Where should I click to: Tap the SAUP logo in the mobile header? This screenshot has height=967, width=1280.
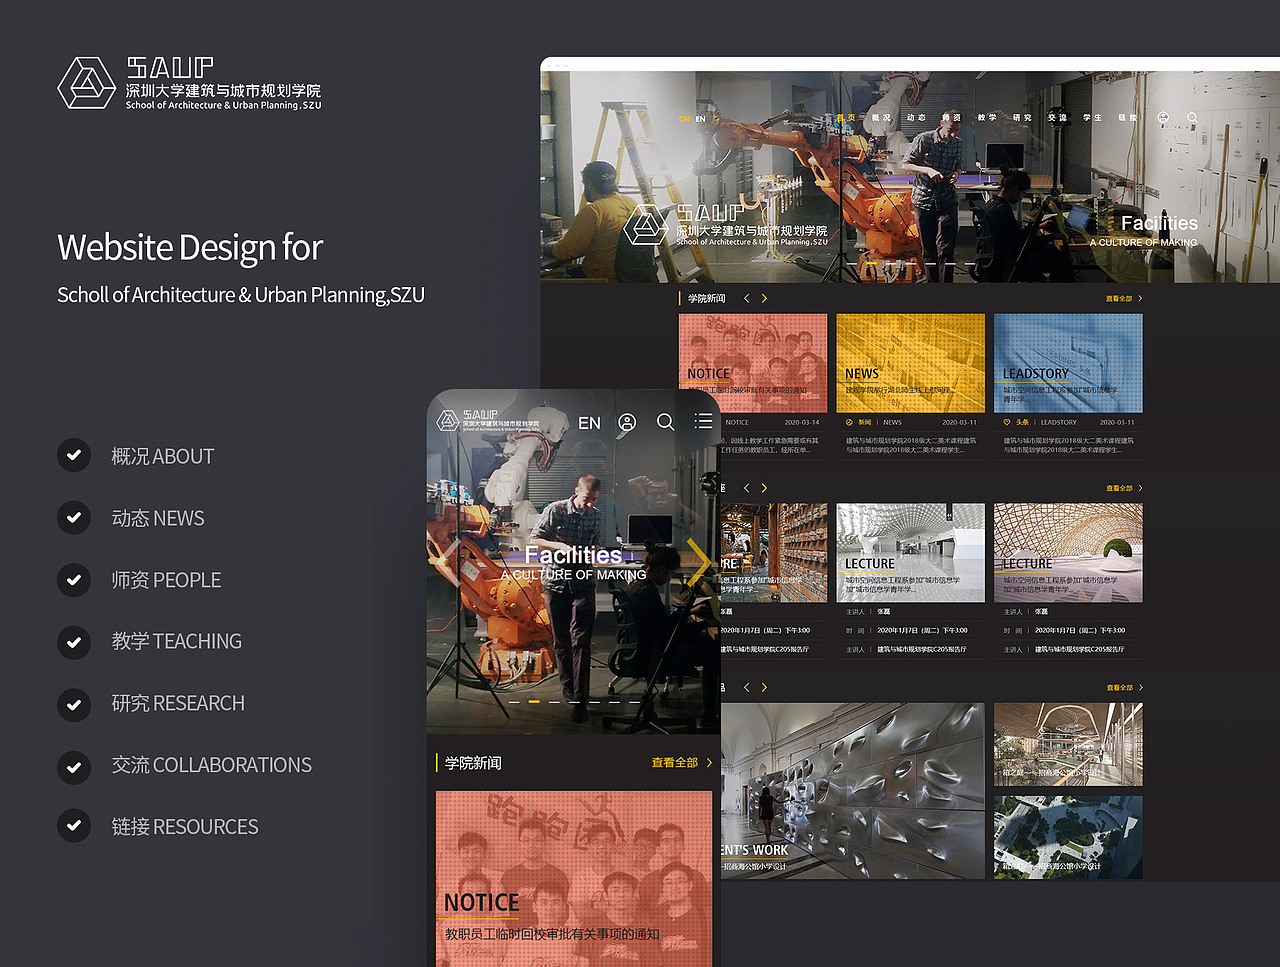coord(488,420)
